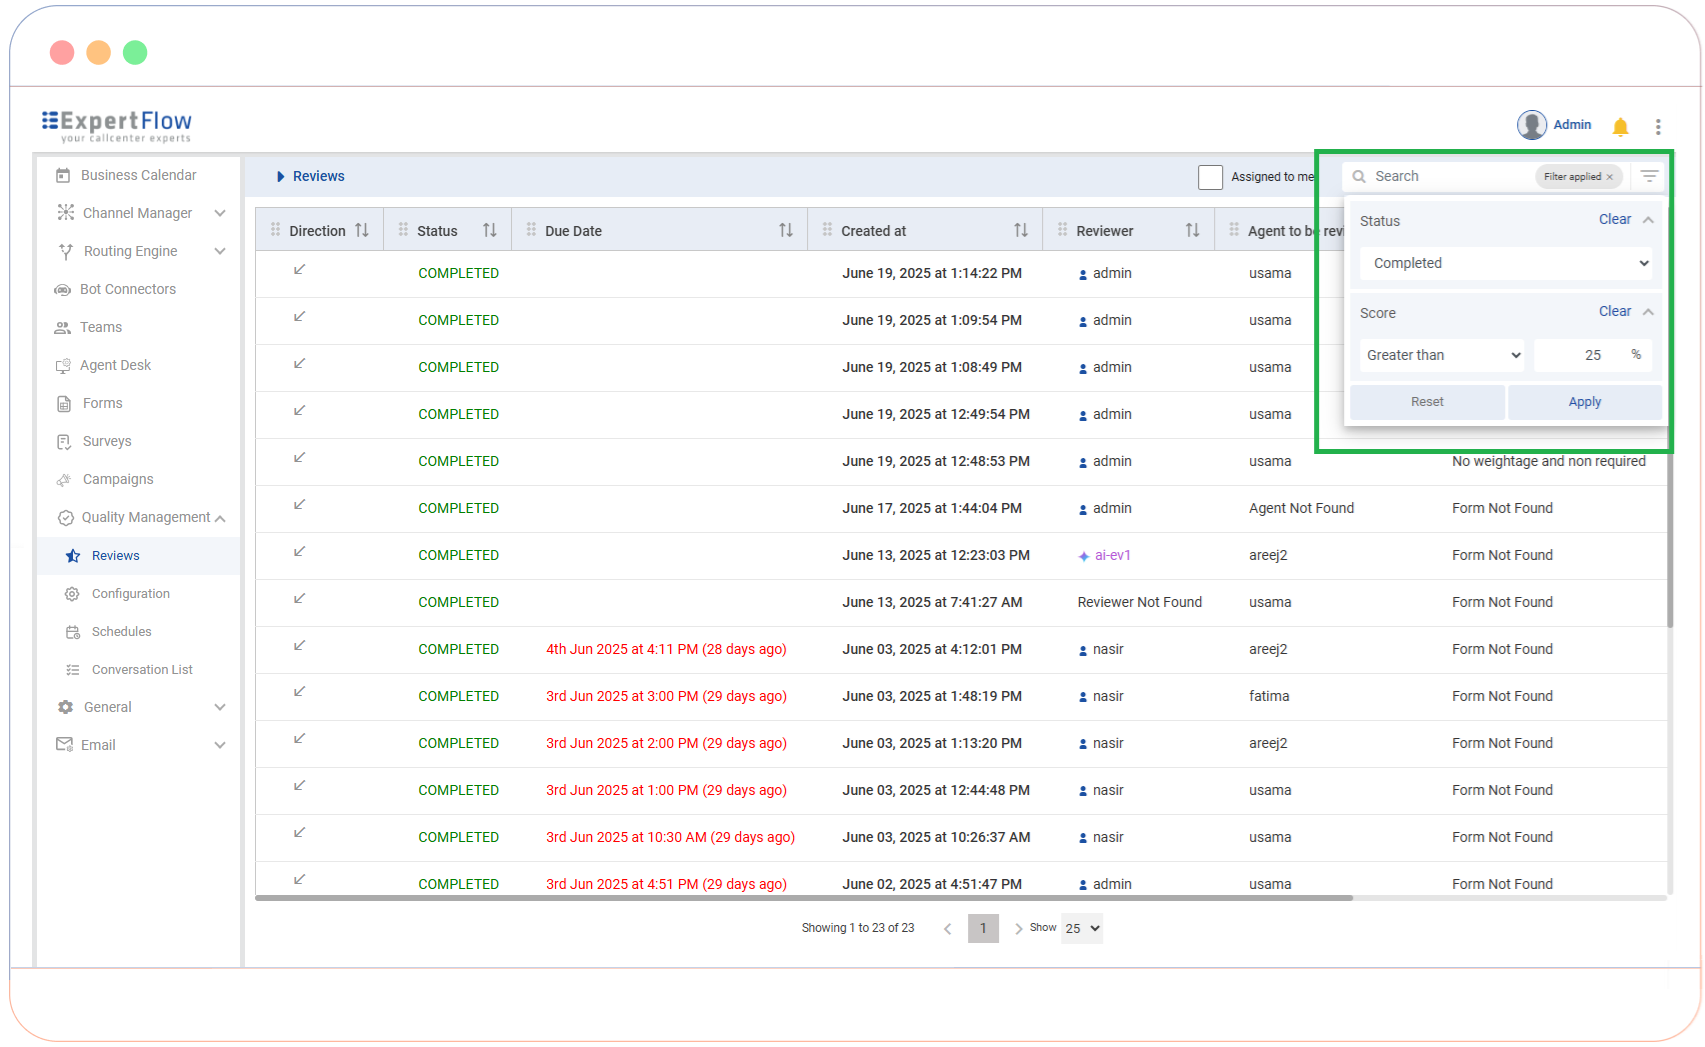Viewport: 1705px width, 1047px height.
Task: Remove the Filter applied chip
Action: pyautogui.click(x=1610, y=177)
